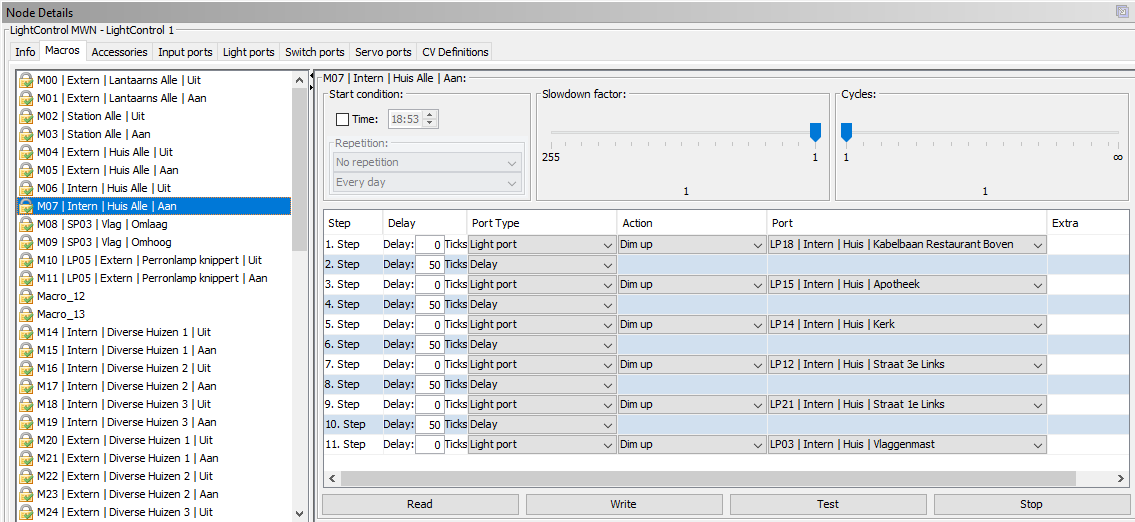Open Action dropdown for step 9
This screenshot has height=522, width=1135.
691,405
